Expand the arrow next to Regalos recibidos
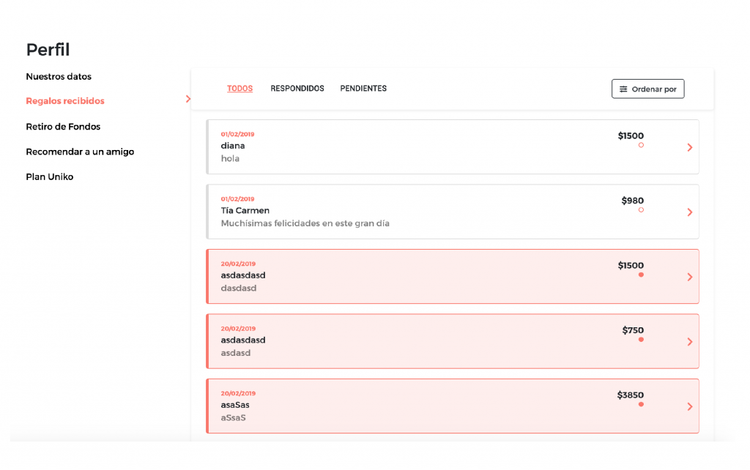The height and width of the screenshot is (470, 750). 188,99
